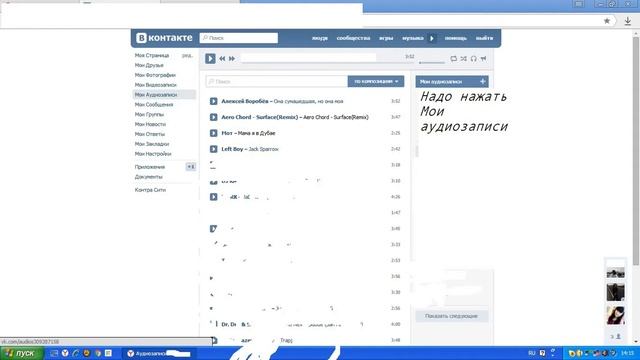Click the header search field
The image size is (640, 360).
click(x=239, y=38)
